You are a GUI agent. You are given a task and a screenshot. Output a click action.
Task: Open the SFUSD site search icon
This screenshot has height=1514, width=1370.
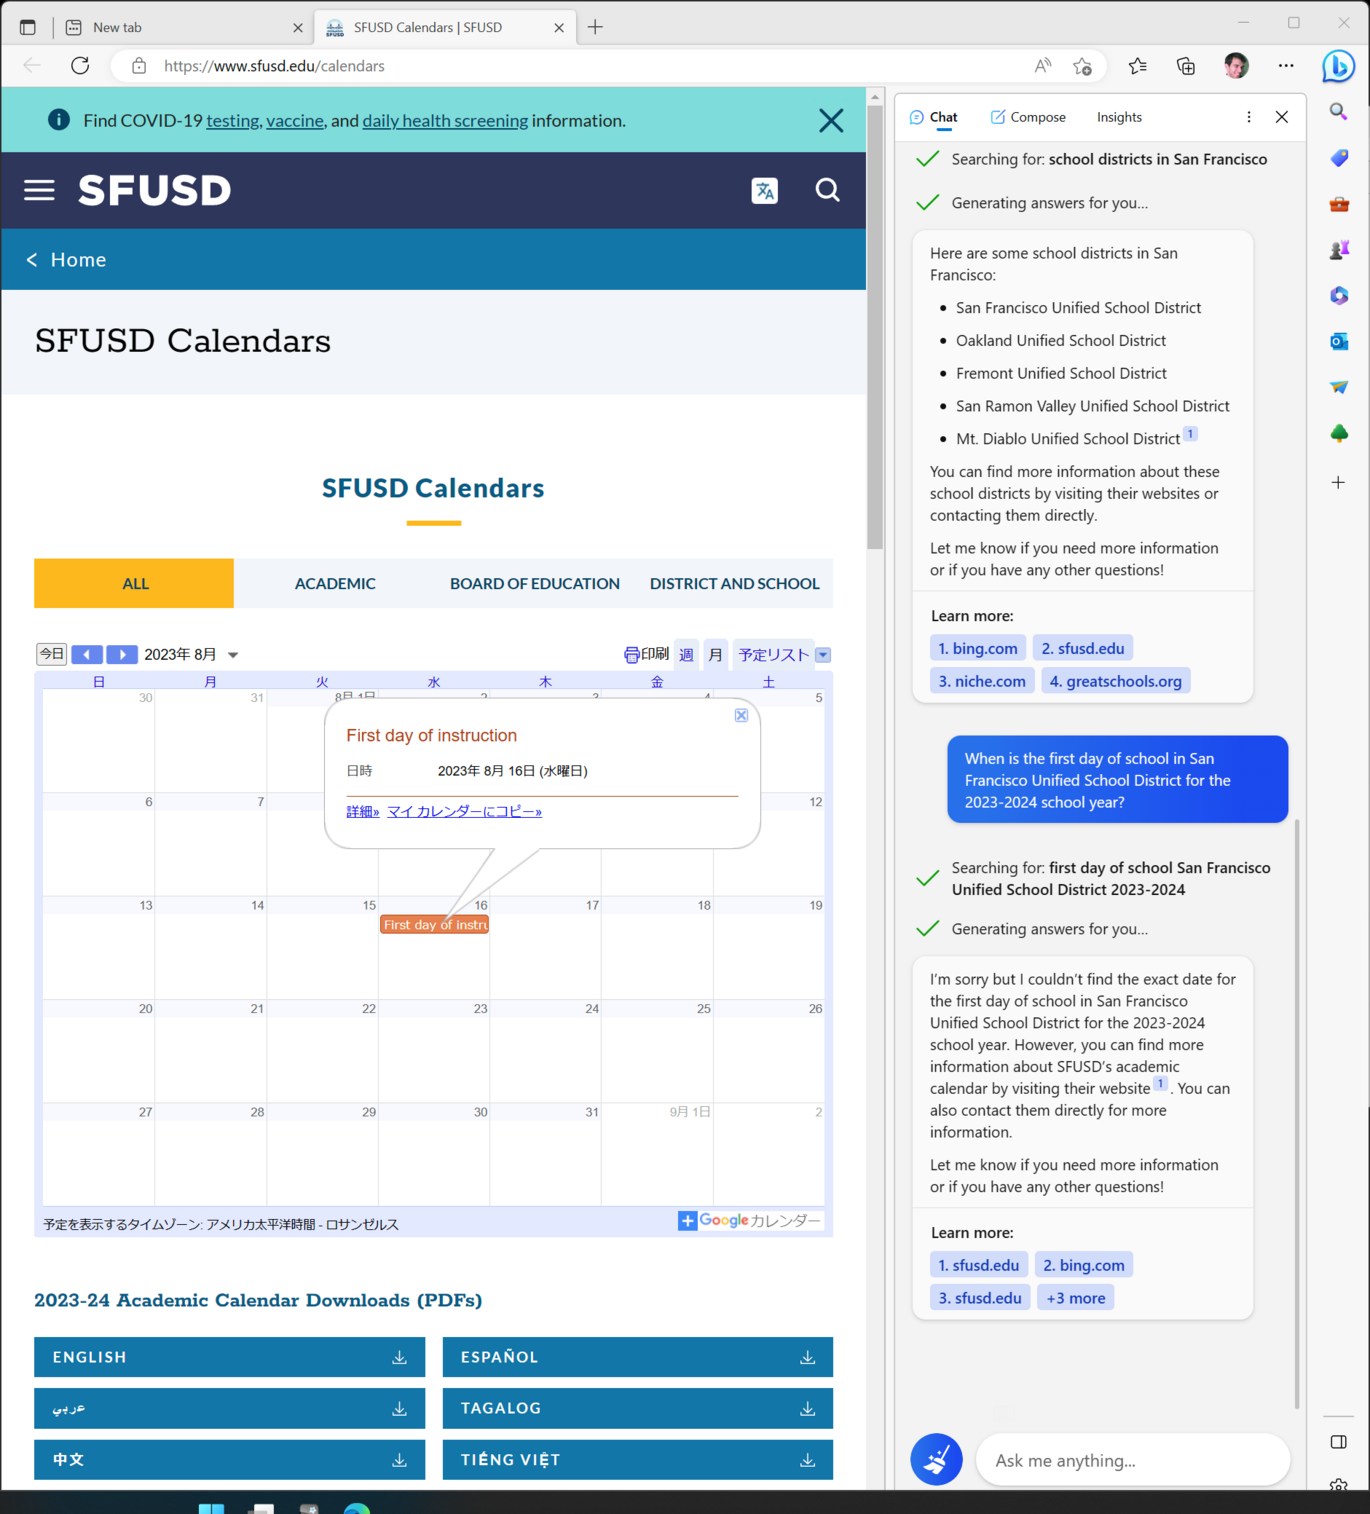[827, 190]
